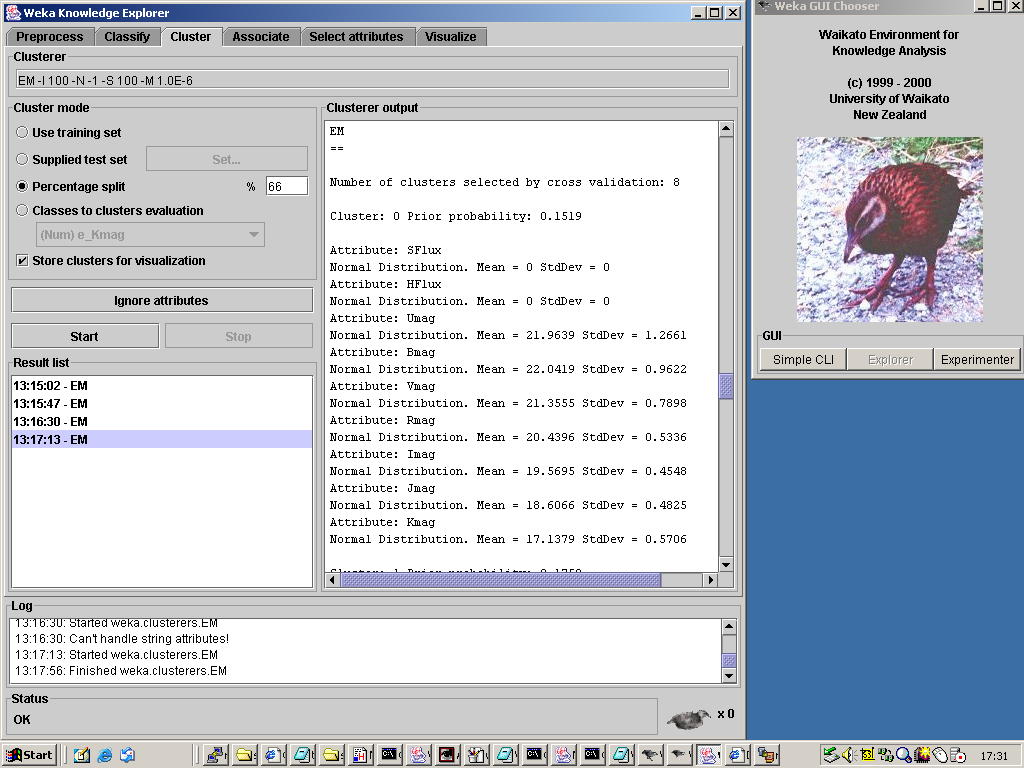Select the Use training set option
This screenshot has height=768, width=1024.
[22, 132]
